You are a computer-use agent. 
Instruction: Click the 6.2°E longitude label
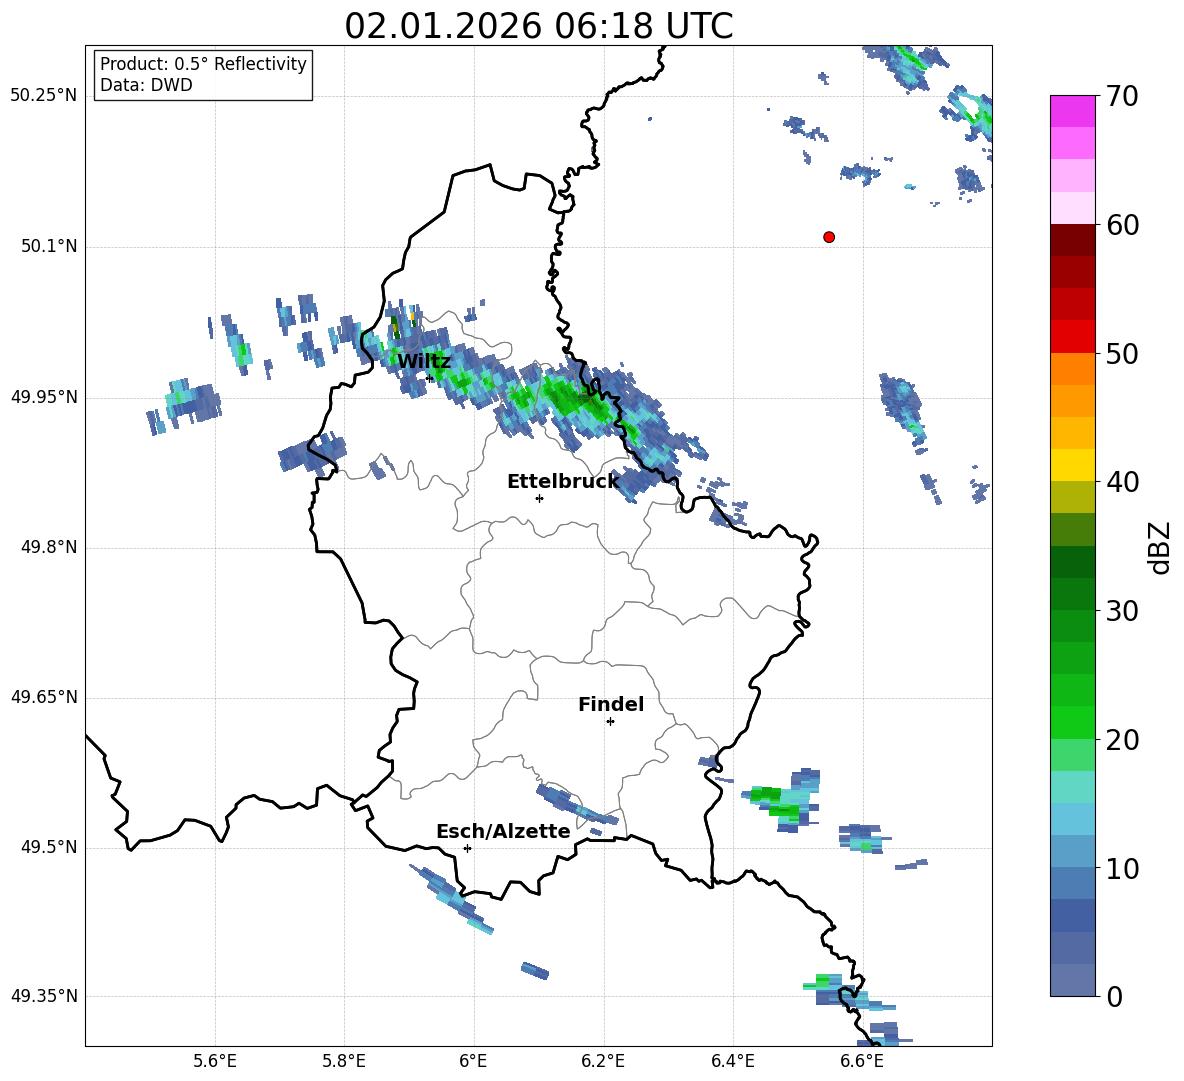pos(603,1061)
